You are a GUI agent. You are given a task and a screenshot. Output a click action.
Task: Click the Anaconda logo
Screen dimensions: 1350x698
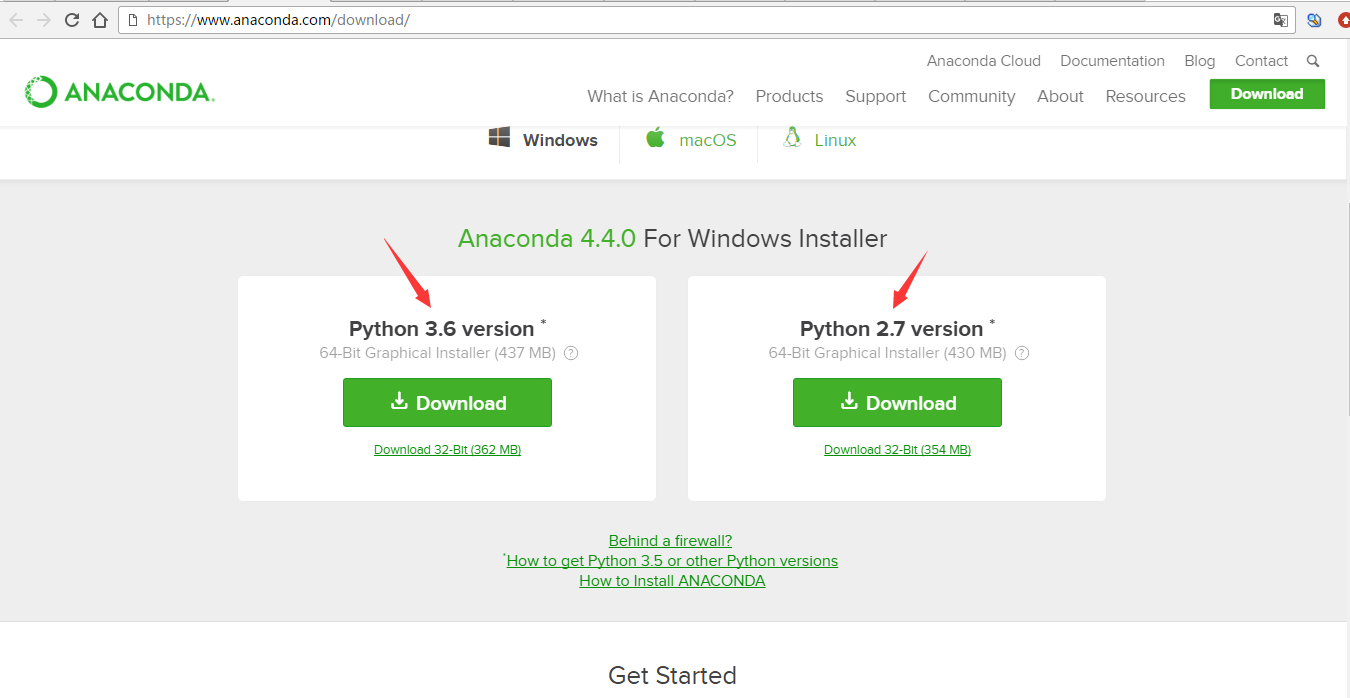(x=118, y=91)
